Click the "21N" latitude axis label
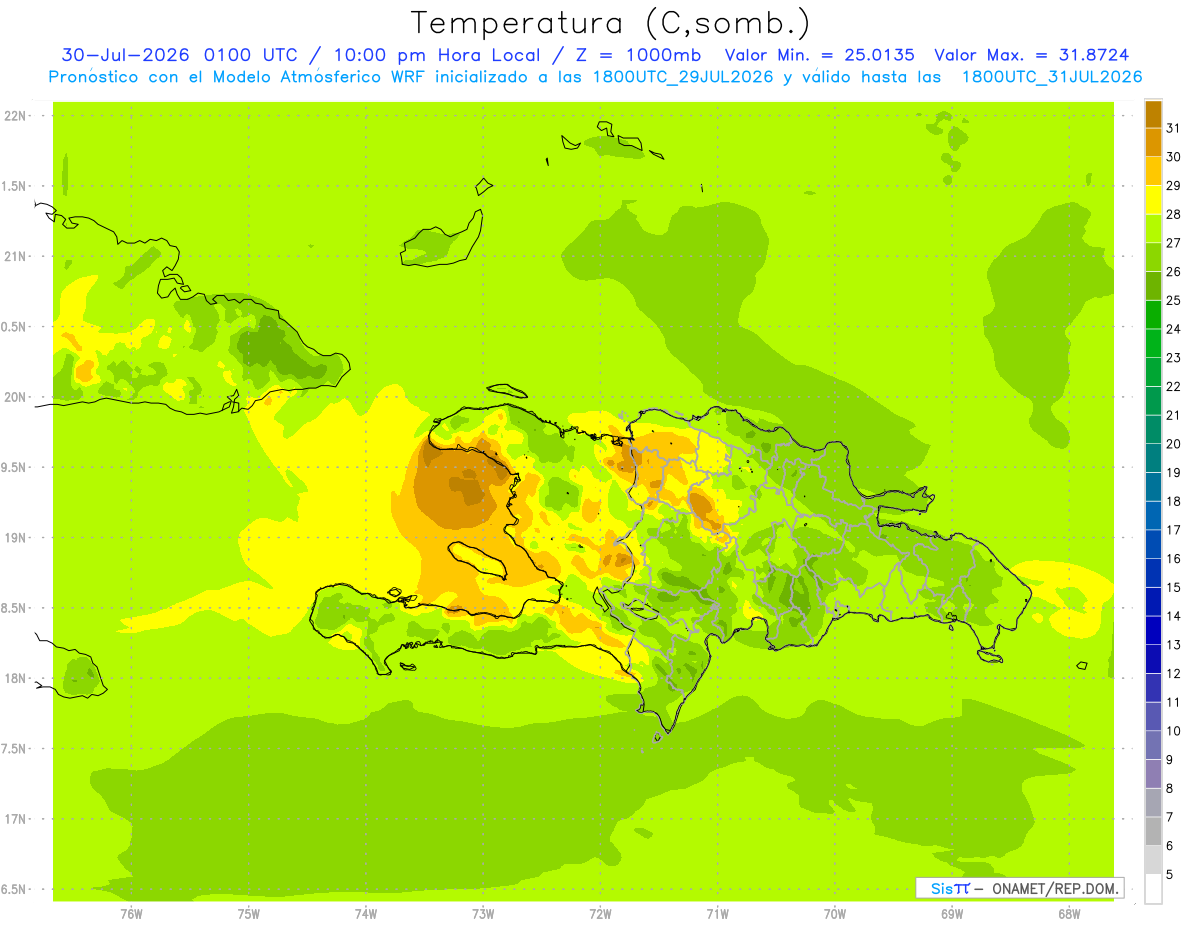Image resolution: width=1200 pixels, height=927 pixels. [x=17, y=257]
